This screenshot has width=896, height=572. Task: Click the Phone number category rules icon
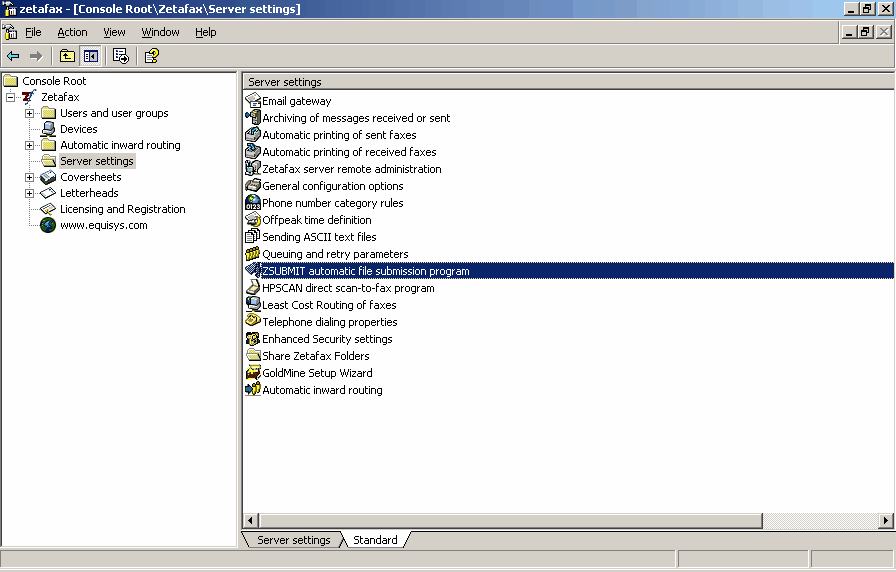coord(253,203)
